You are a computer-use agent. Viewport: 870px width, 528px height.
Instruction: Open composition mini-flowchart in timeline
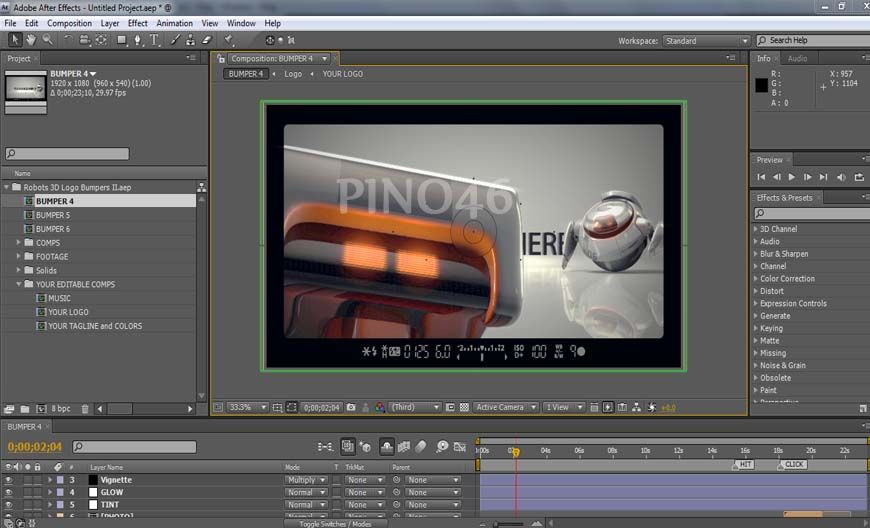[325, 446]
